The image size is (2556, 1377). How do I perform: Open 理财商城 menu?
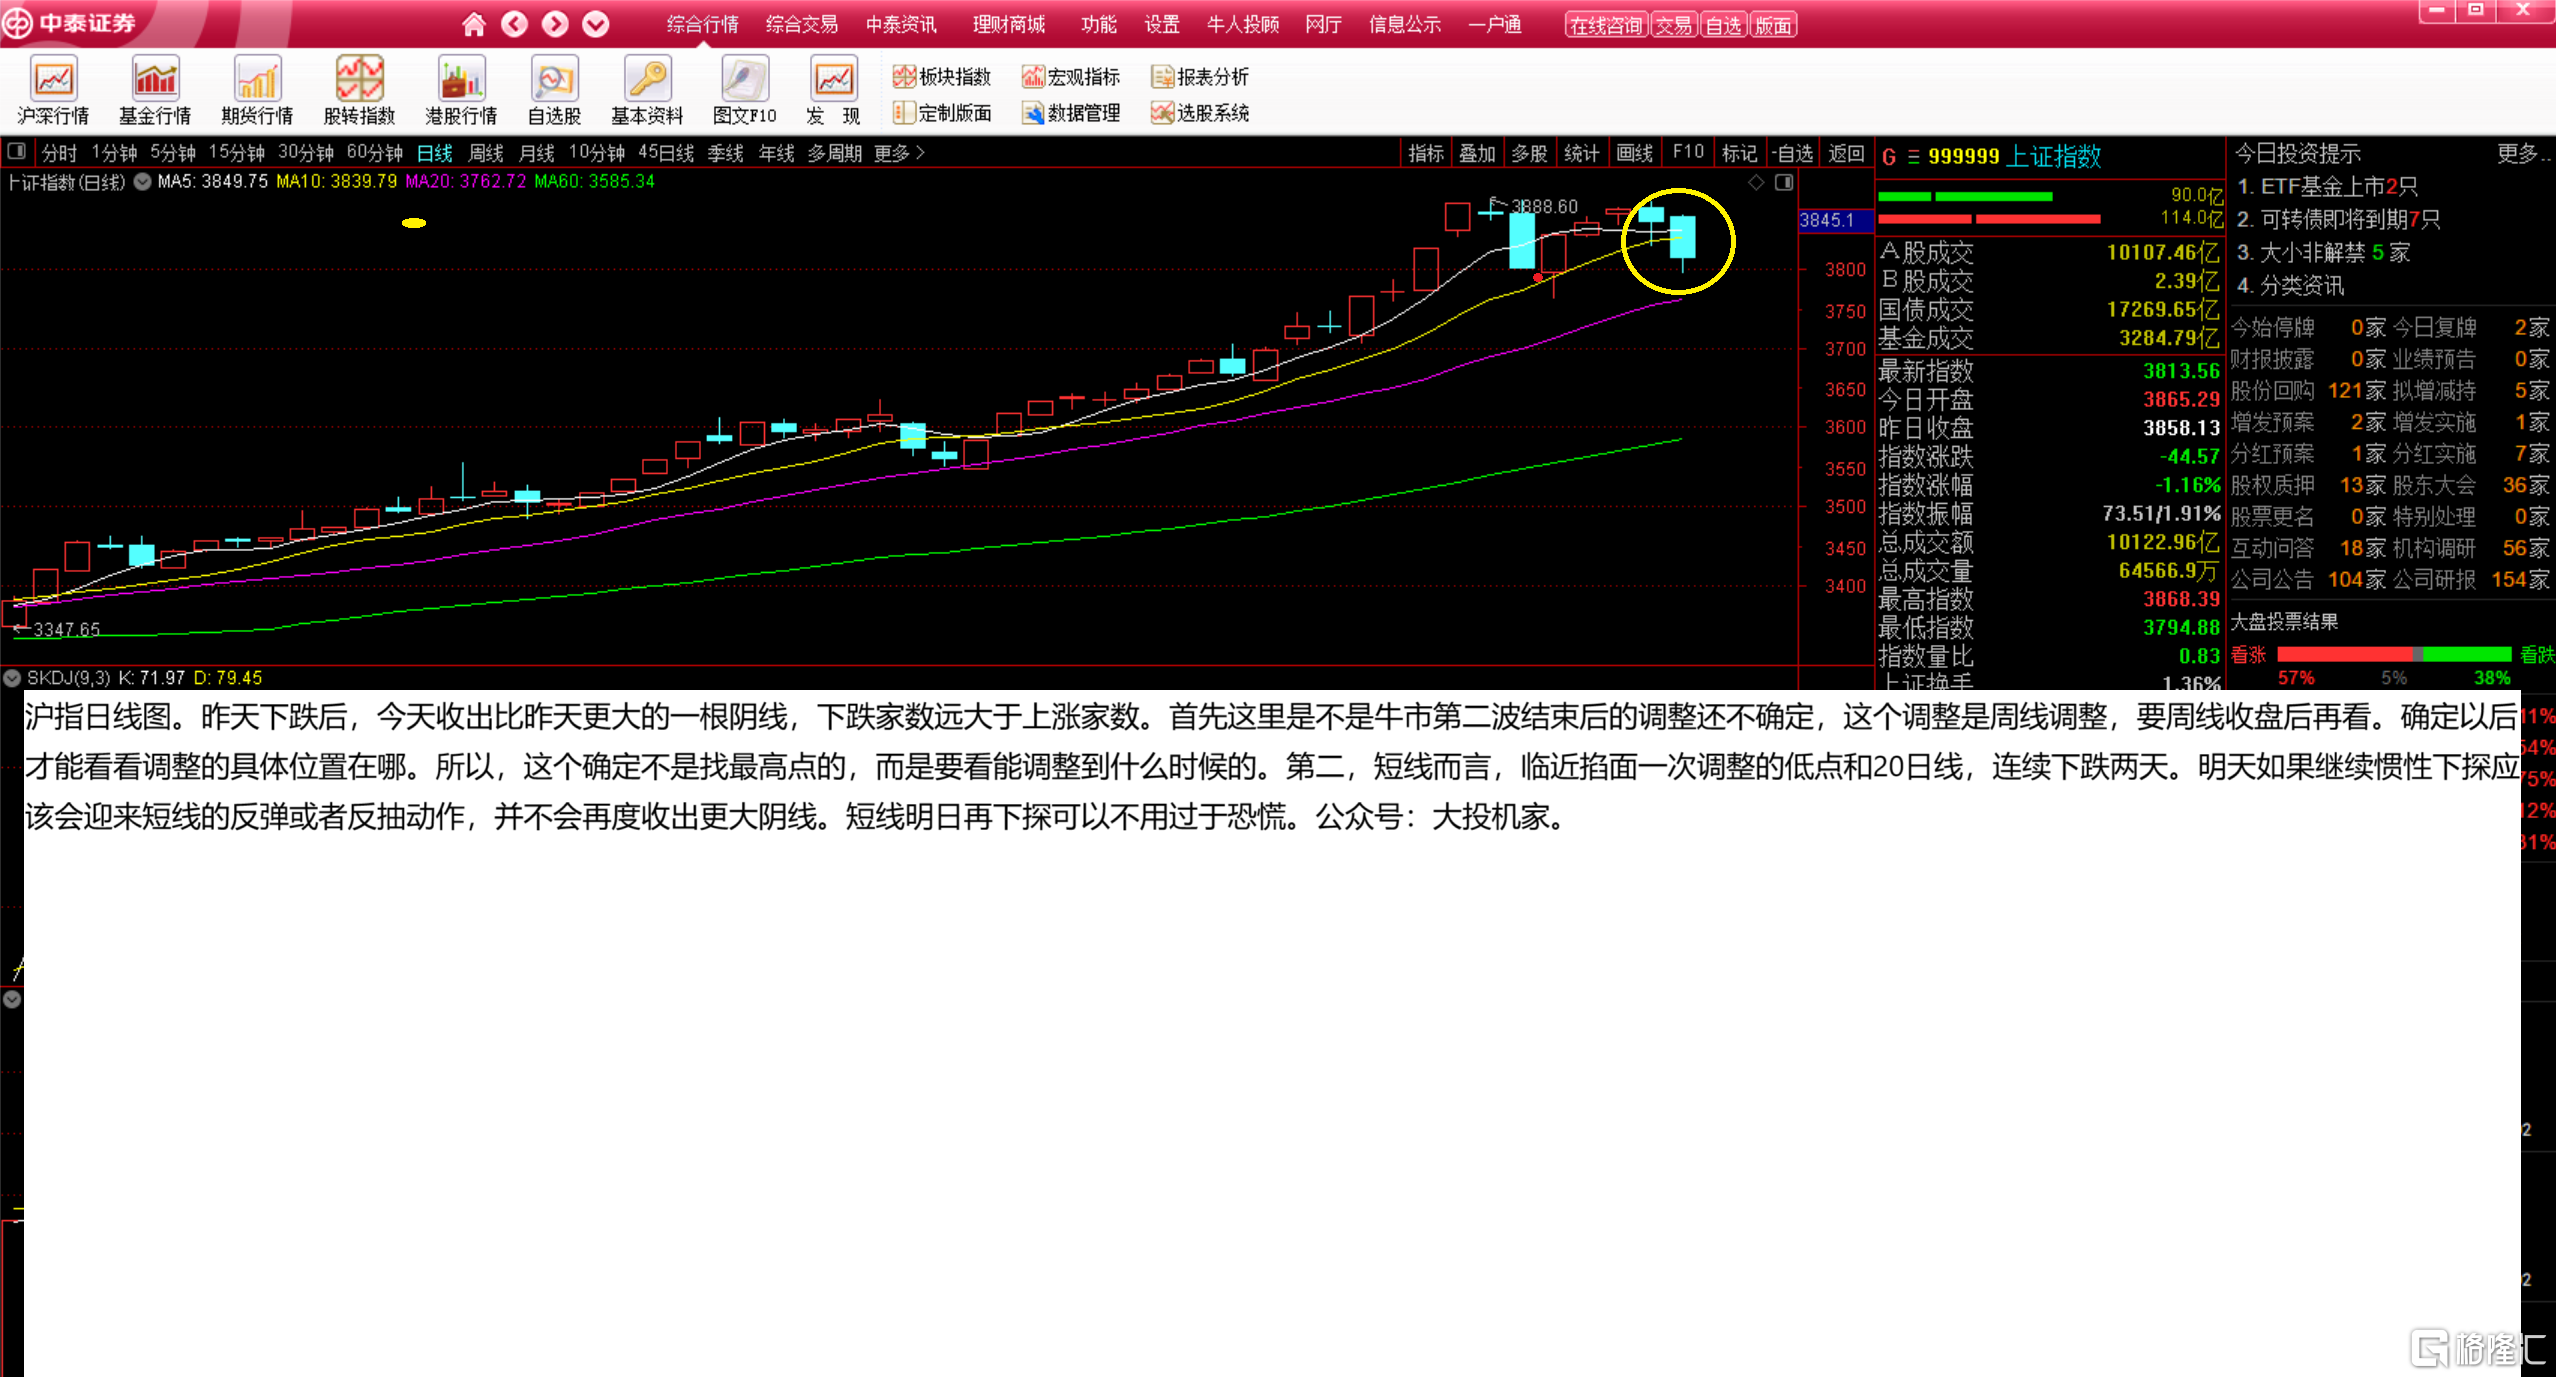[x=1009, y=24]
